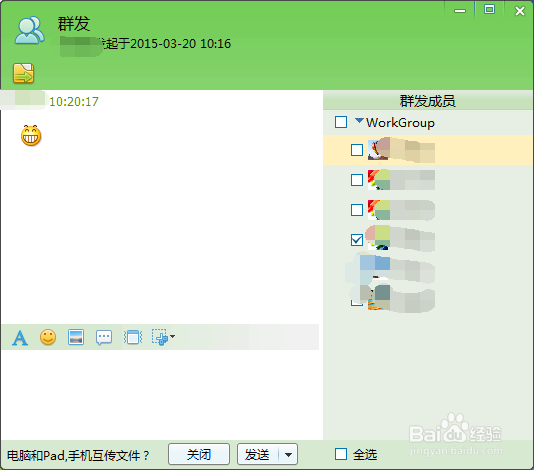Click the grinning emoji in chat
The image size is (534, 470).
click(x=31, y=136)
